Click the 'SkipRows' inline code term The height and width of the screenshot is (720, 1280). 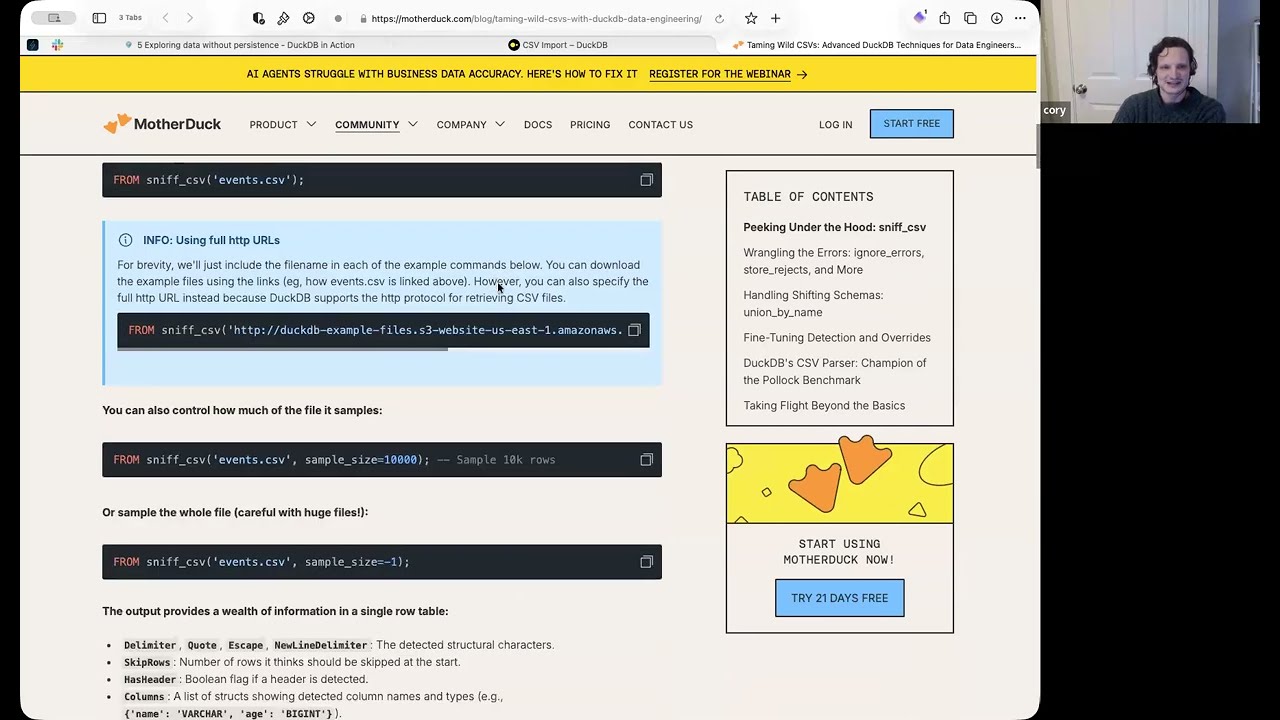click(x=147, y=662)
